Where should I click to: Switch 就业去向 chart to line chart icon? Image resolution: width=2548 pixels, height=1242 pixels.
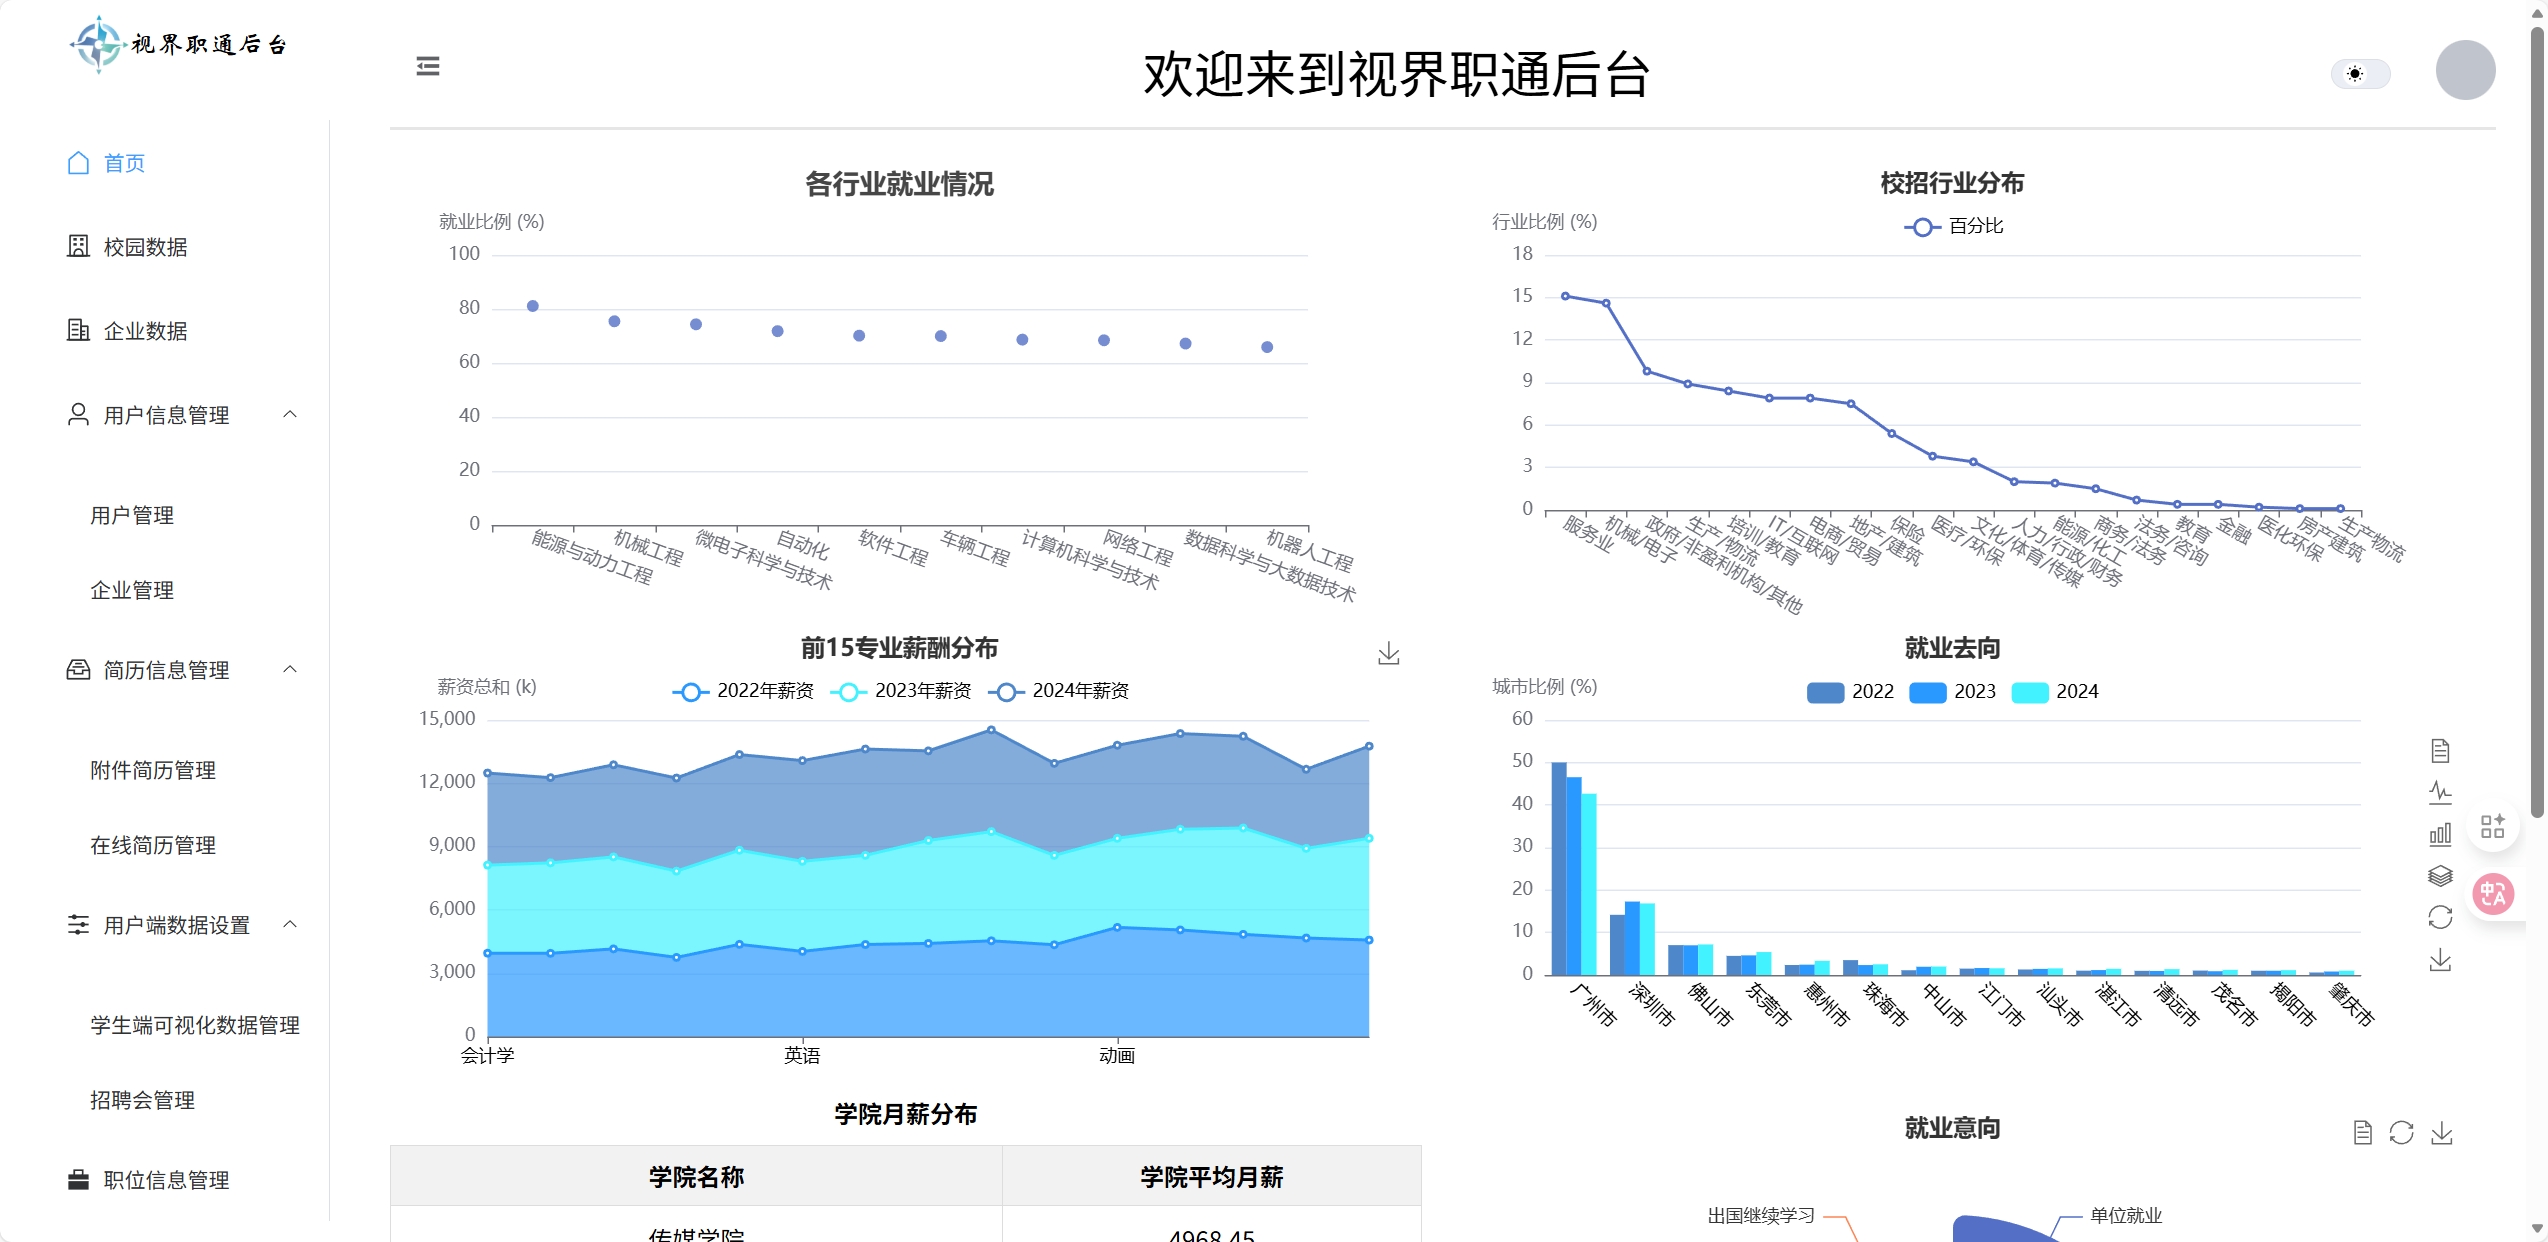tap(2440, 791)
